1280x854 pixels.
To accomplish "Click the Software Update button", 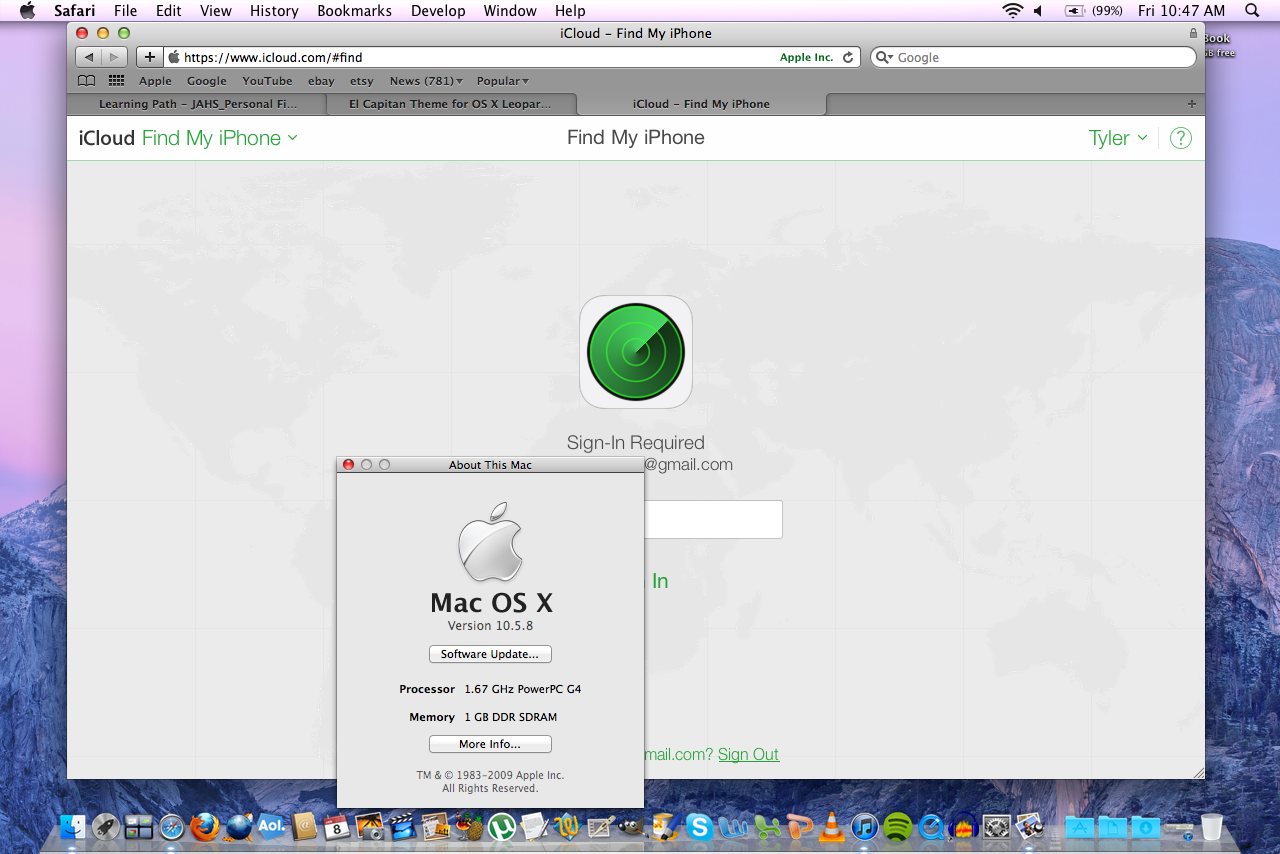I will coord(490,654).
